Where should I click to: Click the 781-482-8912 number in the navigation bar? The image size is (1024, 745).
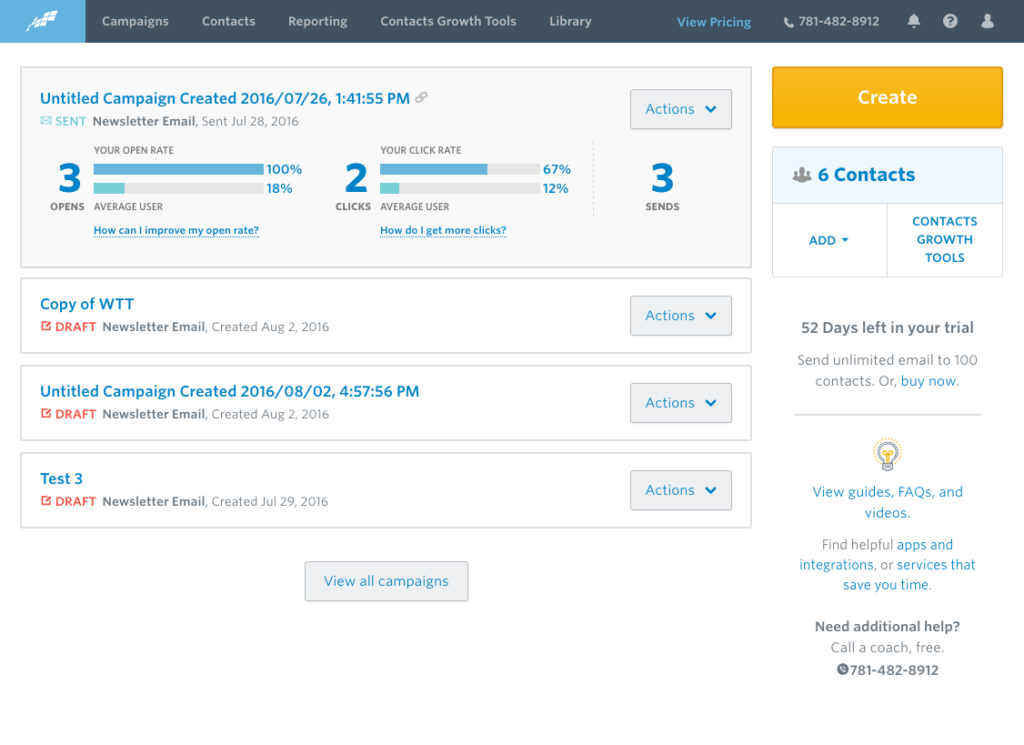(840, 21)
